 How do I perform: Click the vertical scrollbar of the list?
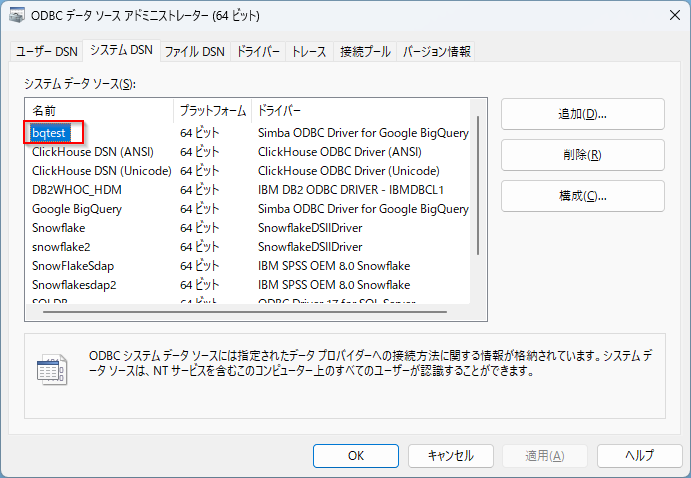point(478,185)
